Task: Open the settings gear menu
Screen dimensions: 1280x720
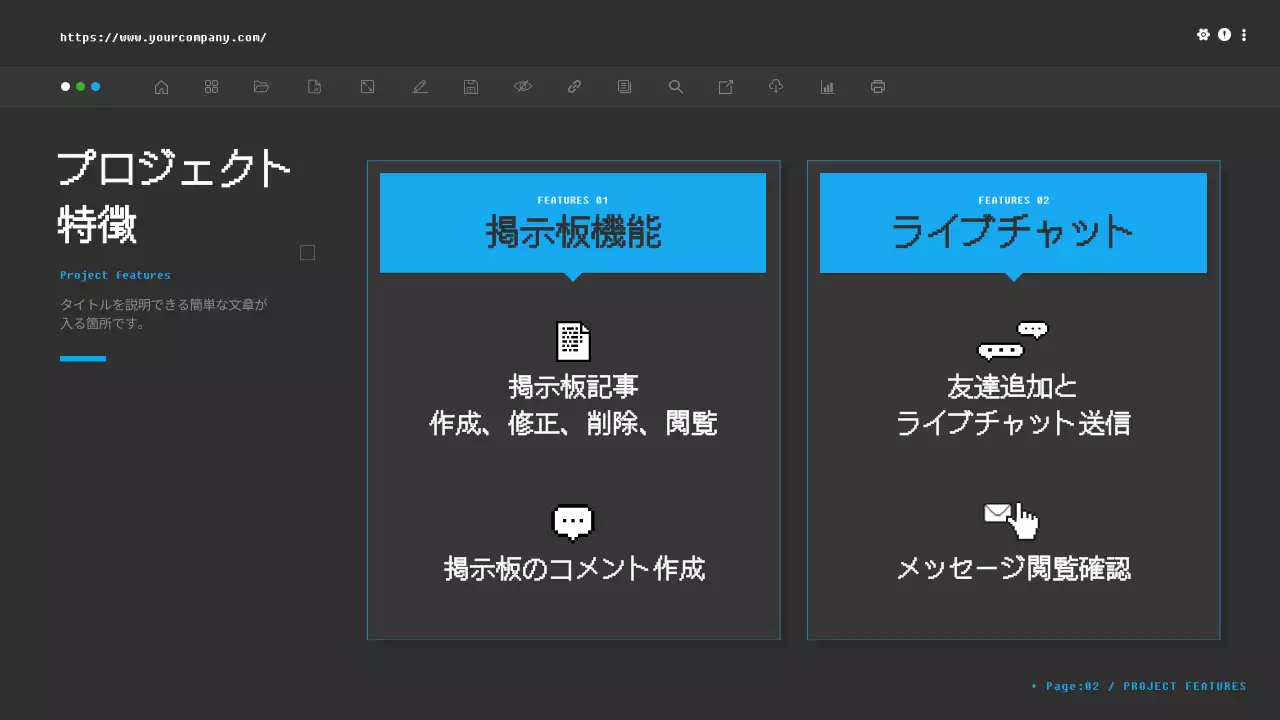Action: coord(1204,34)
